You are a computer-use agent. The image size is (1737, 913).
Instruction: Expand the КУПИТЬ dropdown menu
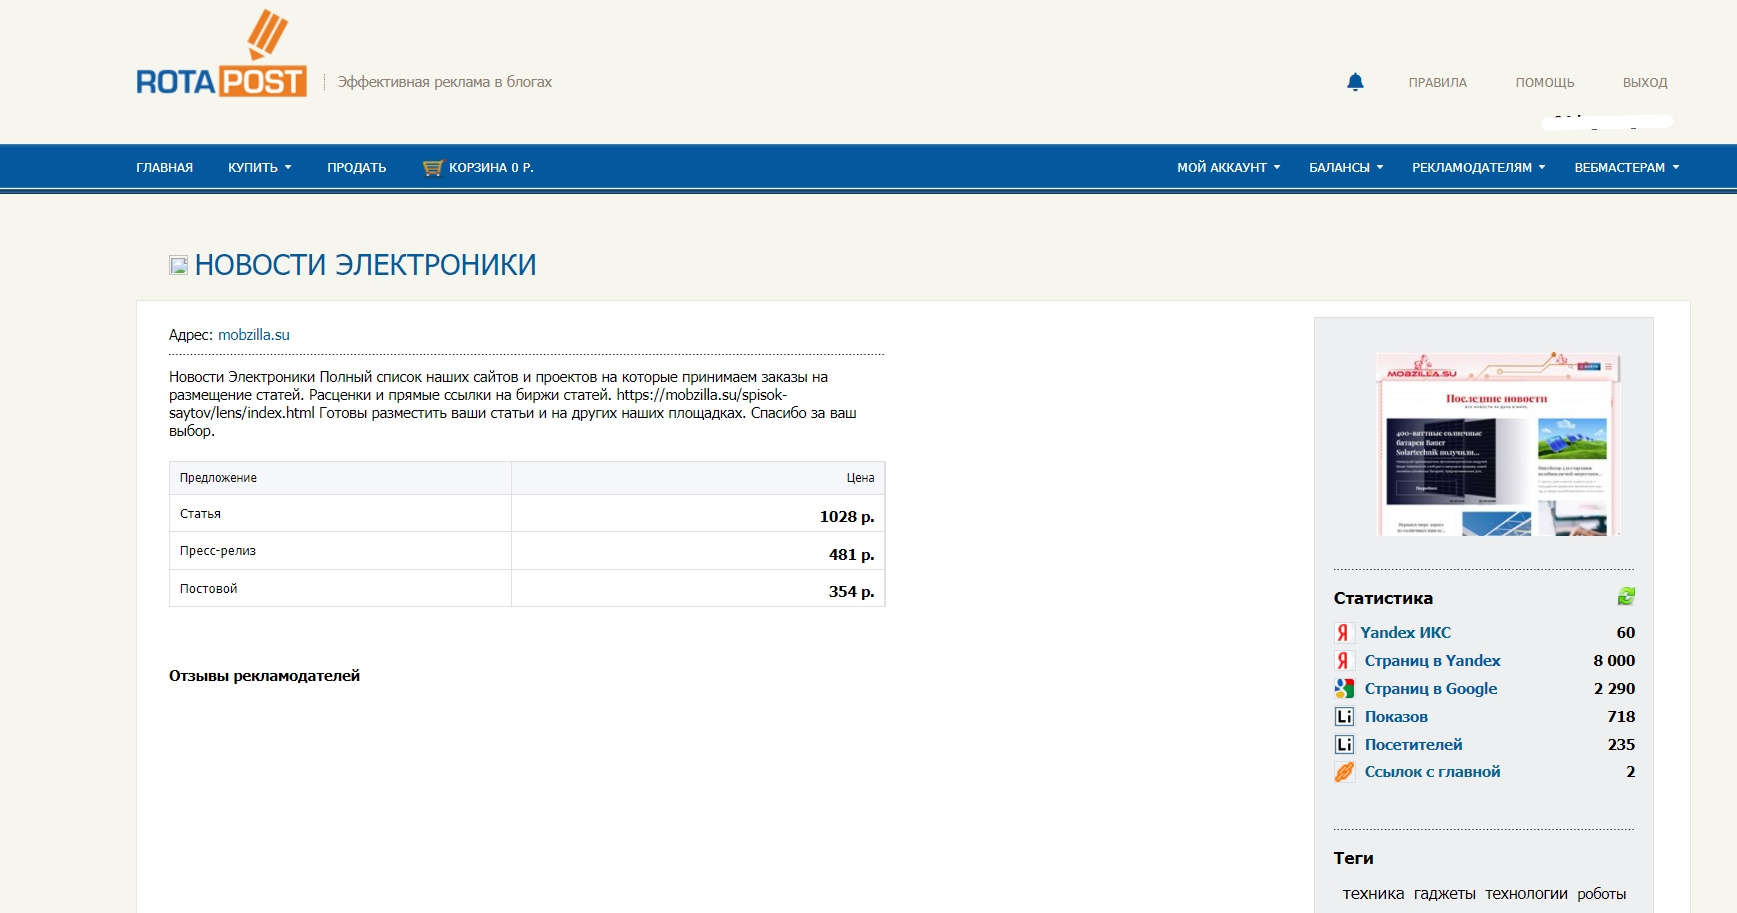(259, 168)
